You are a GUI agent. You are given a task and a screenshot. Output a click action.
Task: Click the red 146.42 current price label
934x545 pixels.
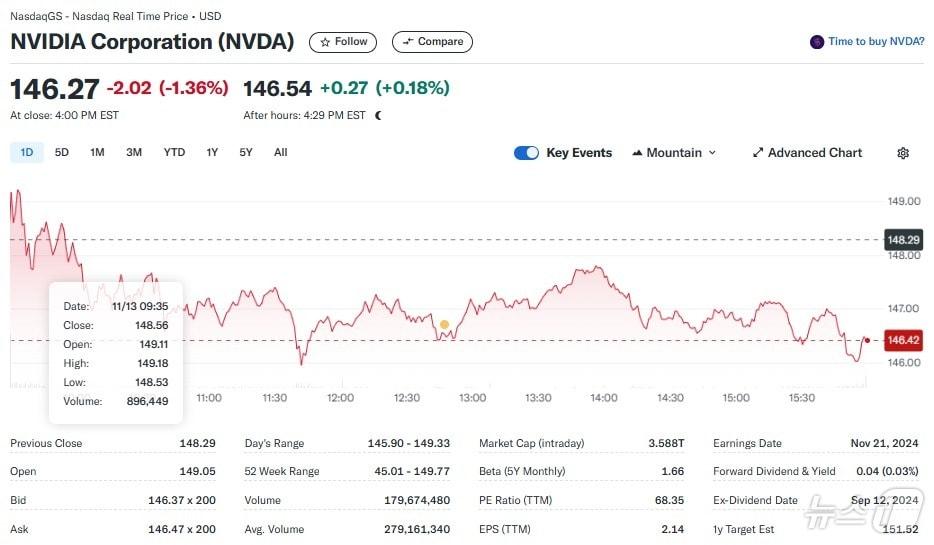[903, 341]
